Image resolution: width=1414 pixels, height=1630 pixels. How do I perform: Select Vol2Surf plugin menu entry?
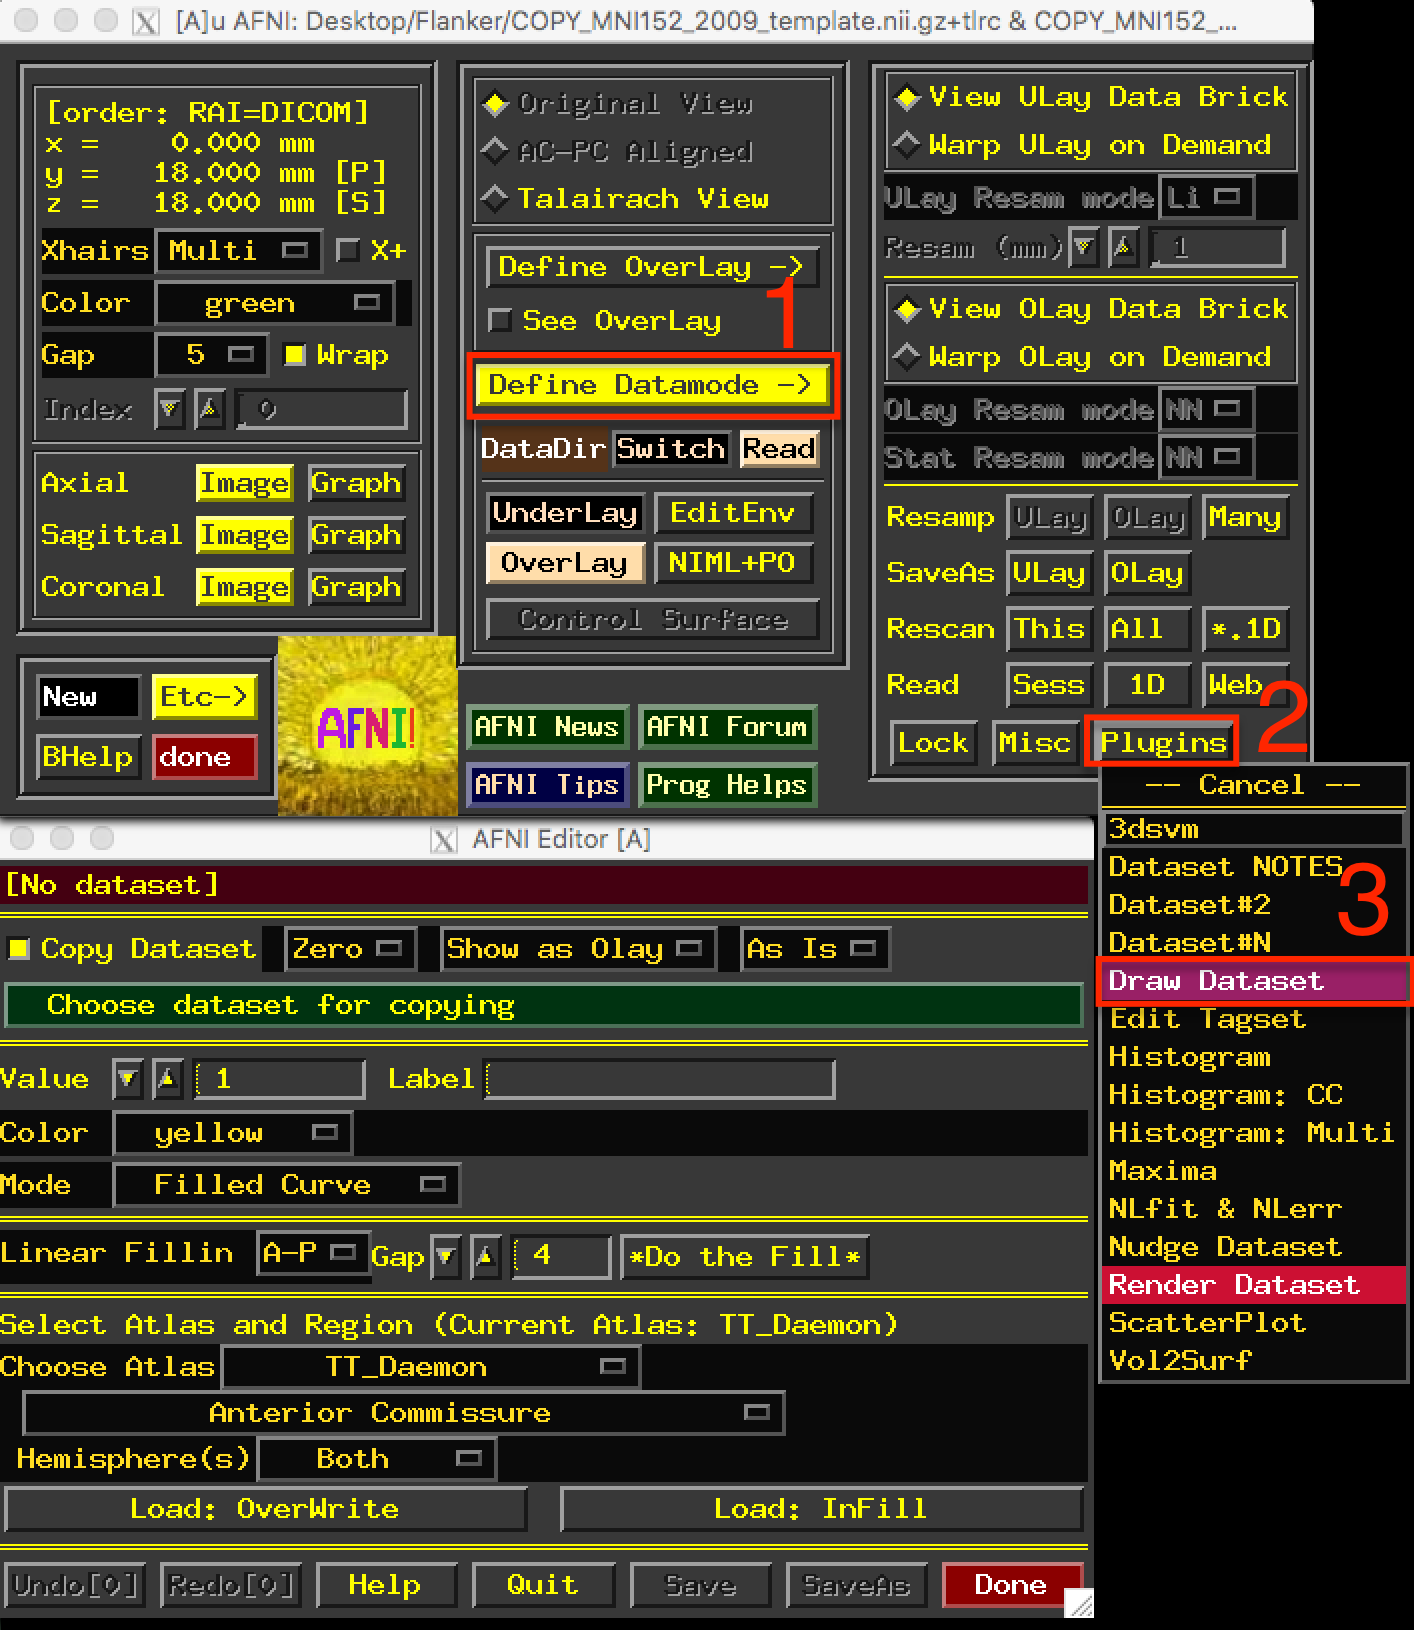pyautogui.click(x=1253, y=1361)
